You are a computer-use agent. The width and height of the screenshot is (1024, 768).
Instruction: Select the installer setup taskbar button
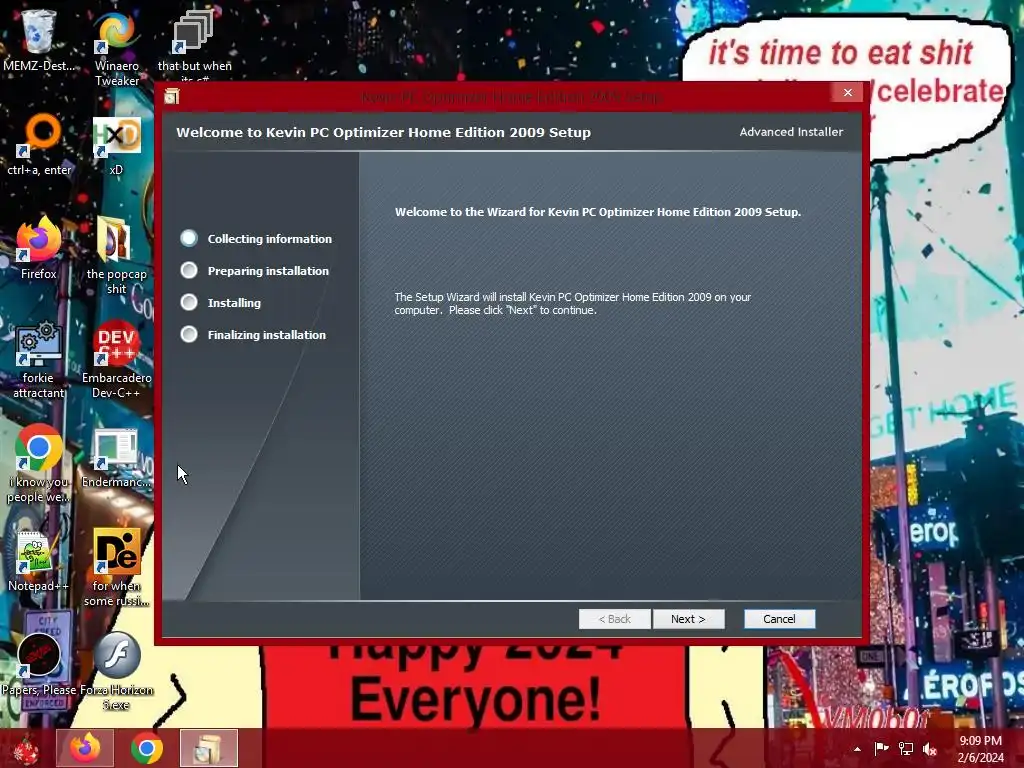coord(209,748)
